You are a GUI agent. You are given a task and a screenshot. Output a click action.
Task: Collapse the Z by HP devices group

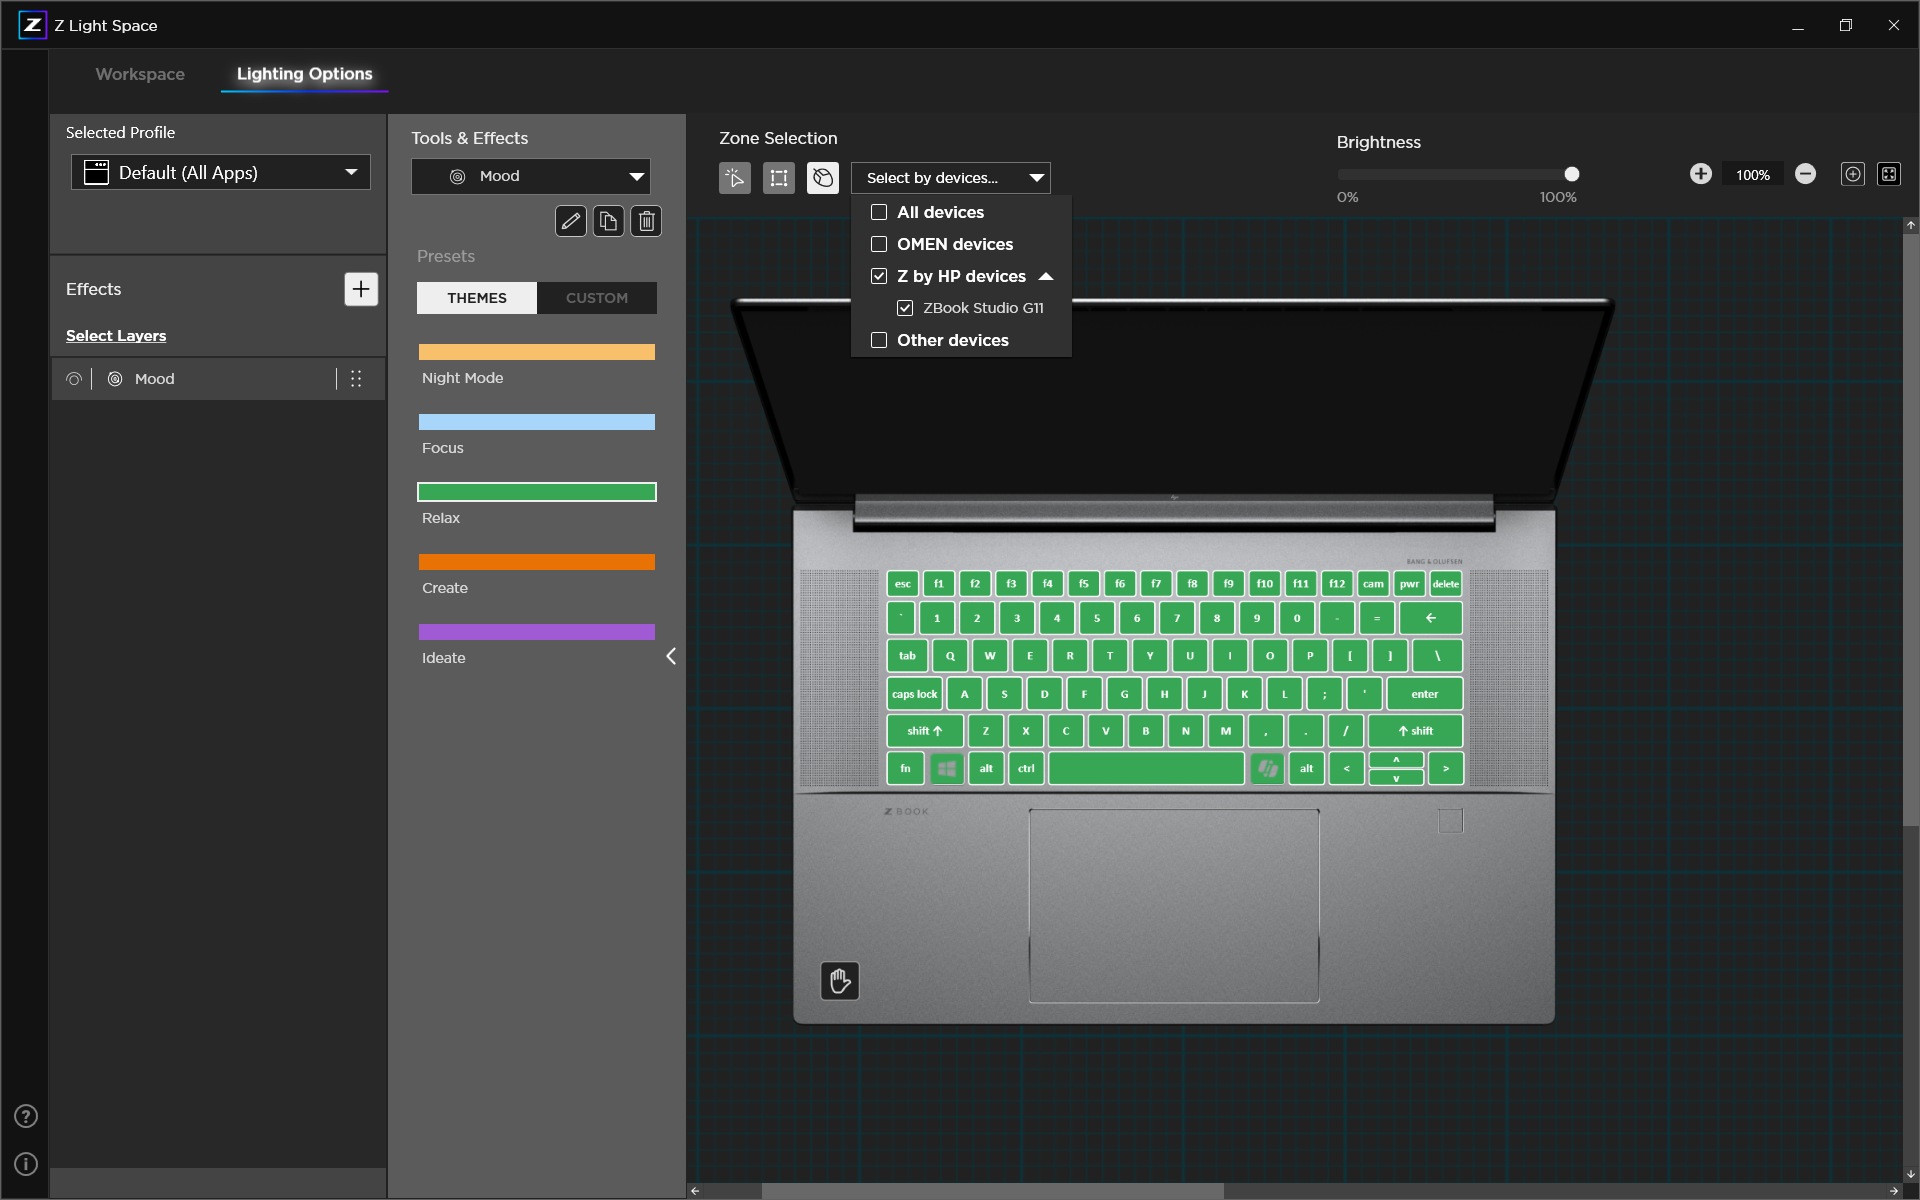(x=1046, y=276)
